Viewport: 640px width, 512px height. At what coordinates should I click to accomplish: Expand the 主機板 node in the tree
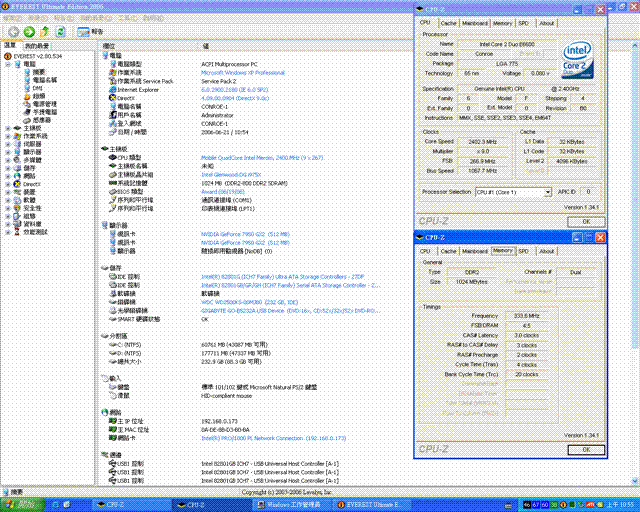[x=8, y=128]
